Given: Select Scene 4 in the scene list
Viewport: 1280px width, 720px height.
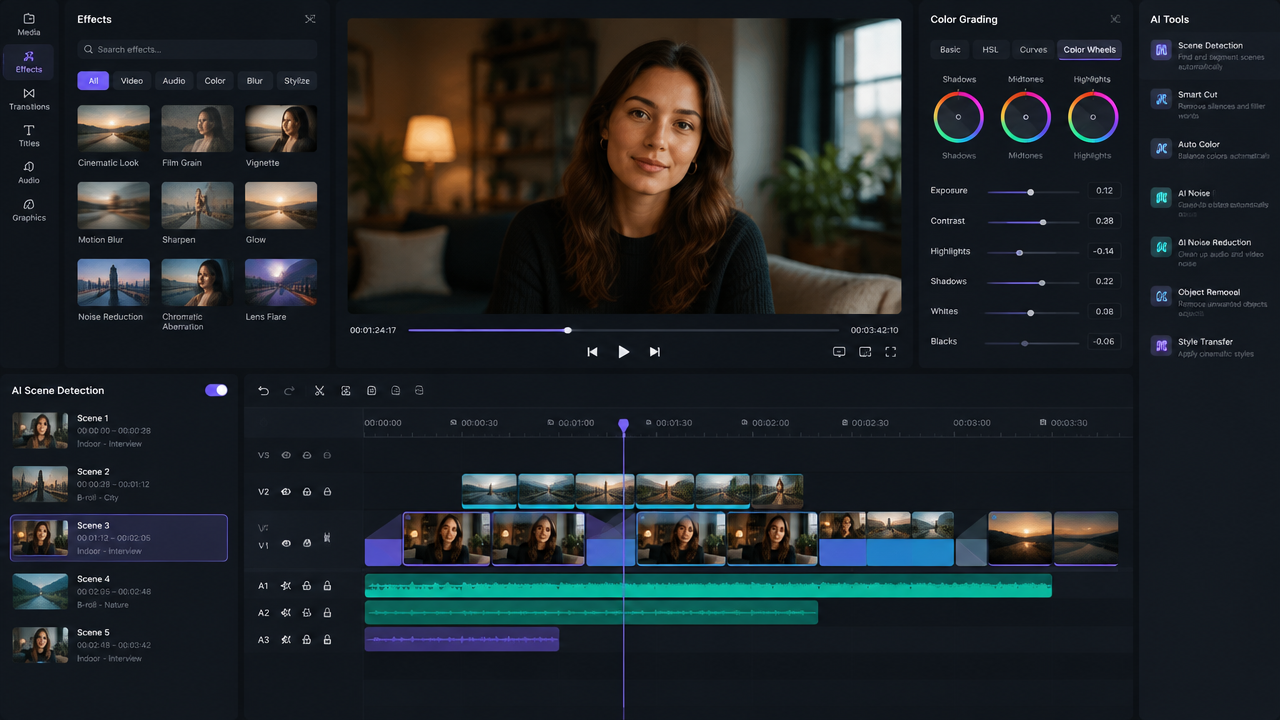Looking at the screenshot, I should coord(119,591).
